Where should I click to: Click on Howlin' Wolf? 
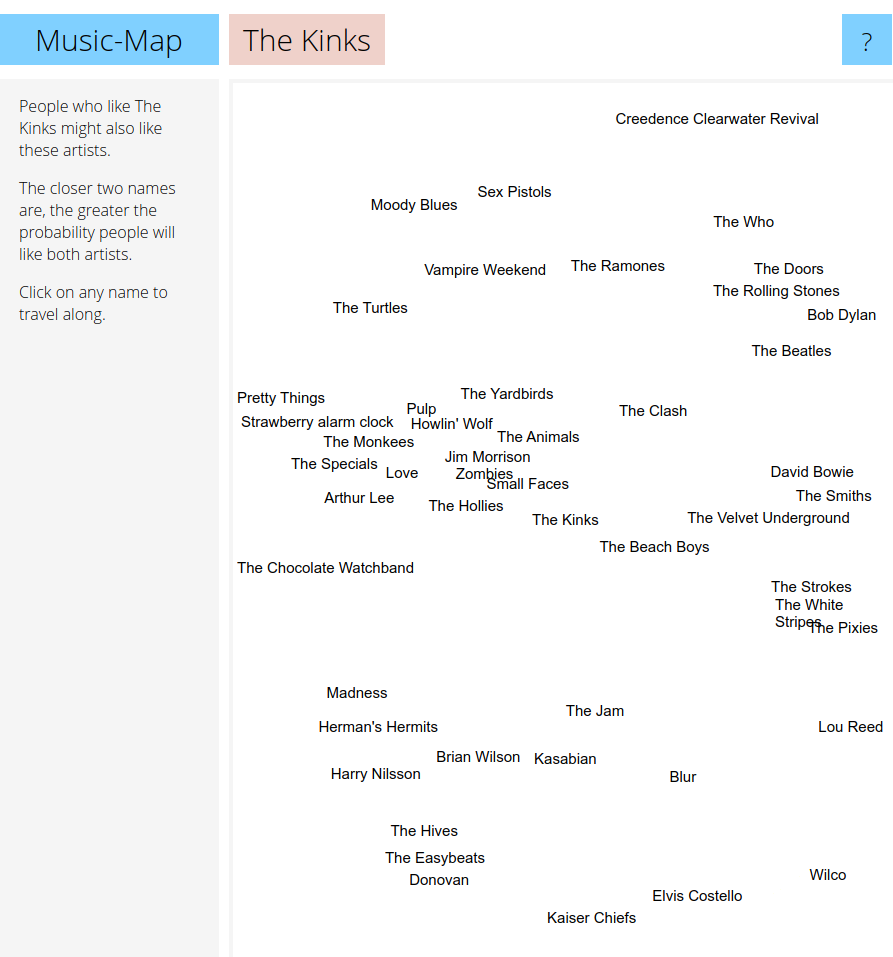(x=451, y=423)
